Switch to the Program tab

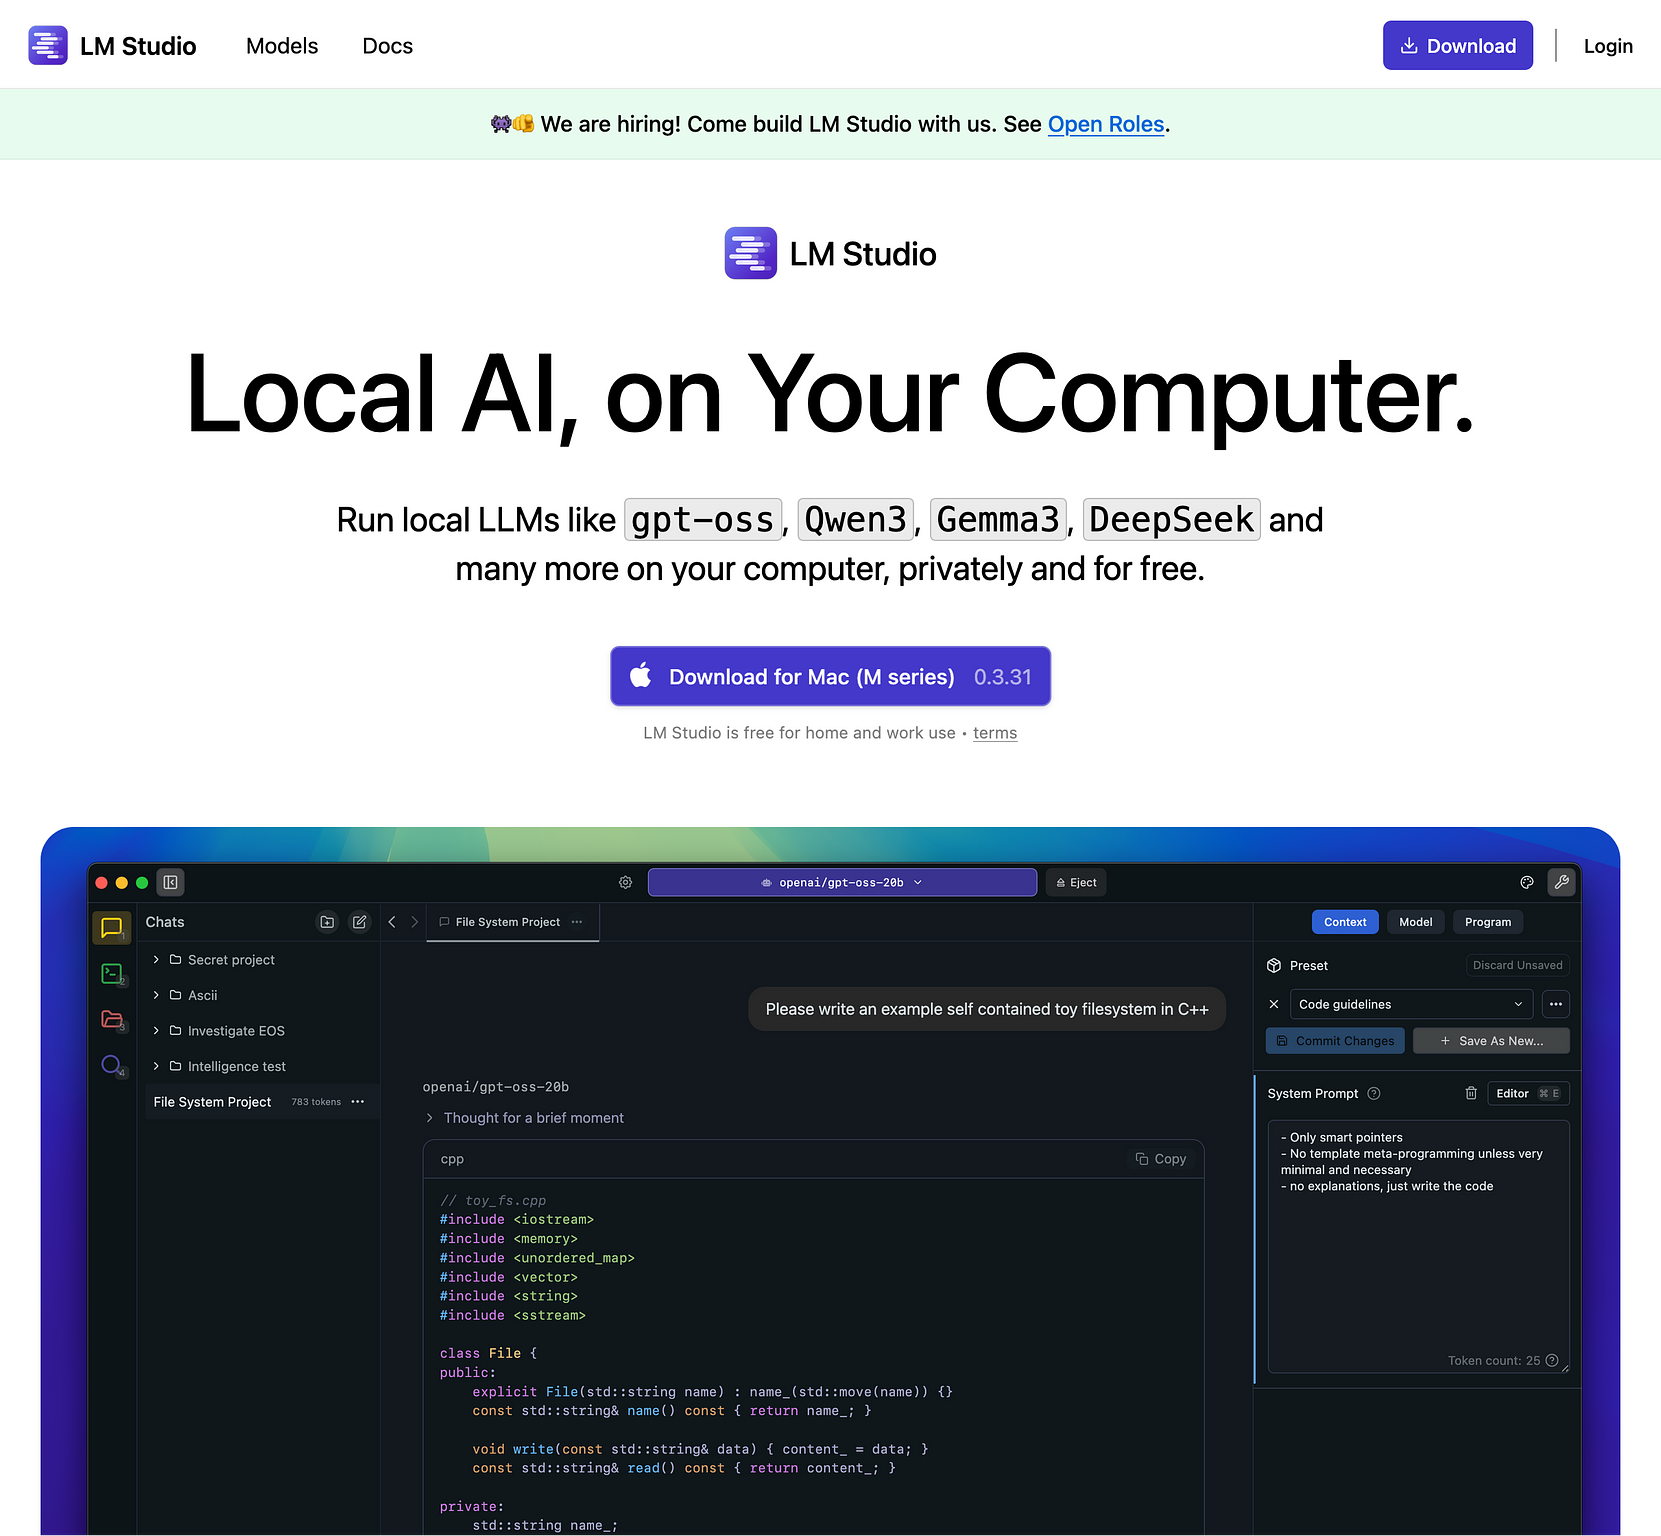(1487, 921)
